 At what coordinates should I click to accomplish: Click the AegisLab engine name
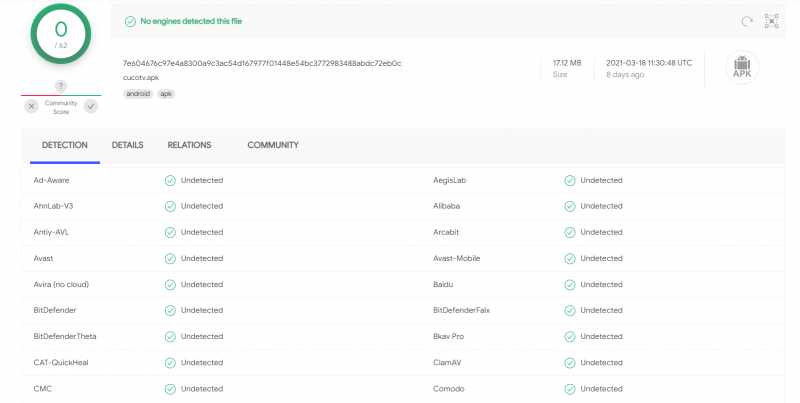click(449, 180)
